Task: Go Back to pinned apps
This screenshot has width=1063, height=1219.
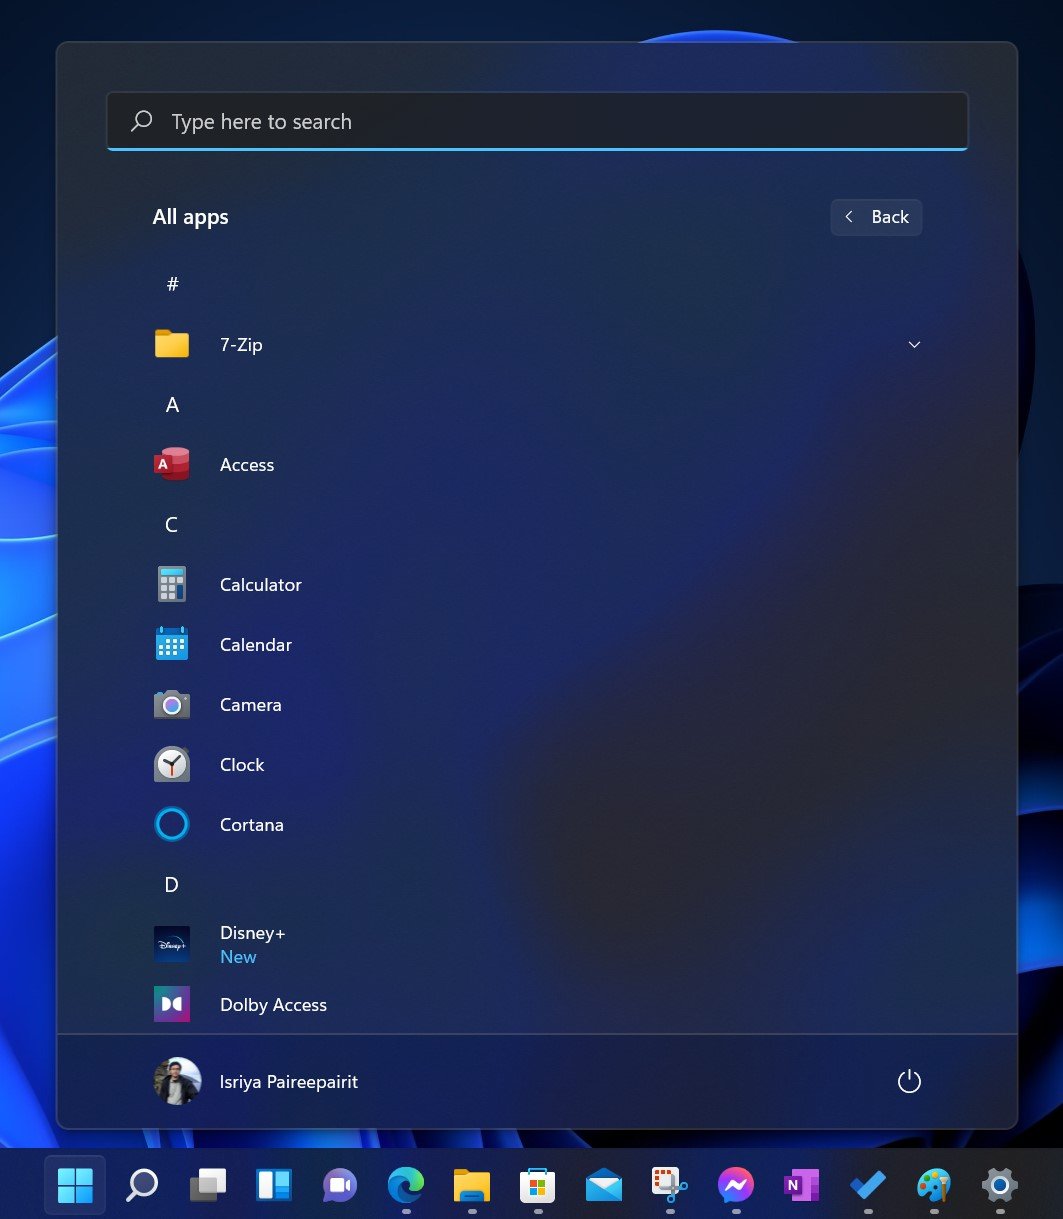Action: pos(876,217)
